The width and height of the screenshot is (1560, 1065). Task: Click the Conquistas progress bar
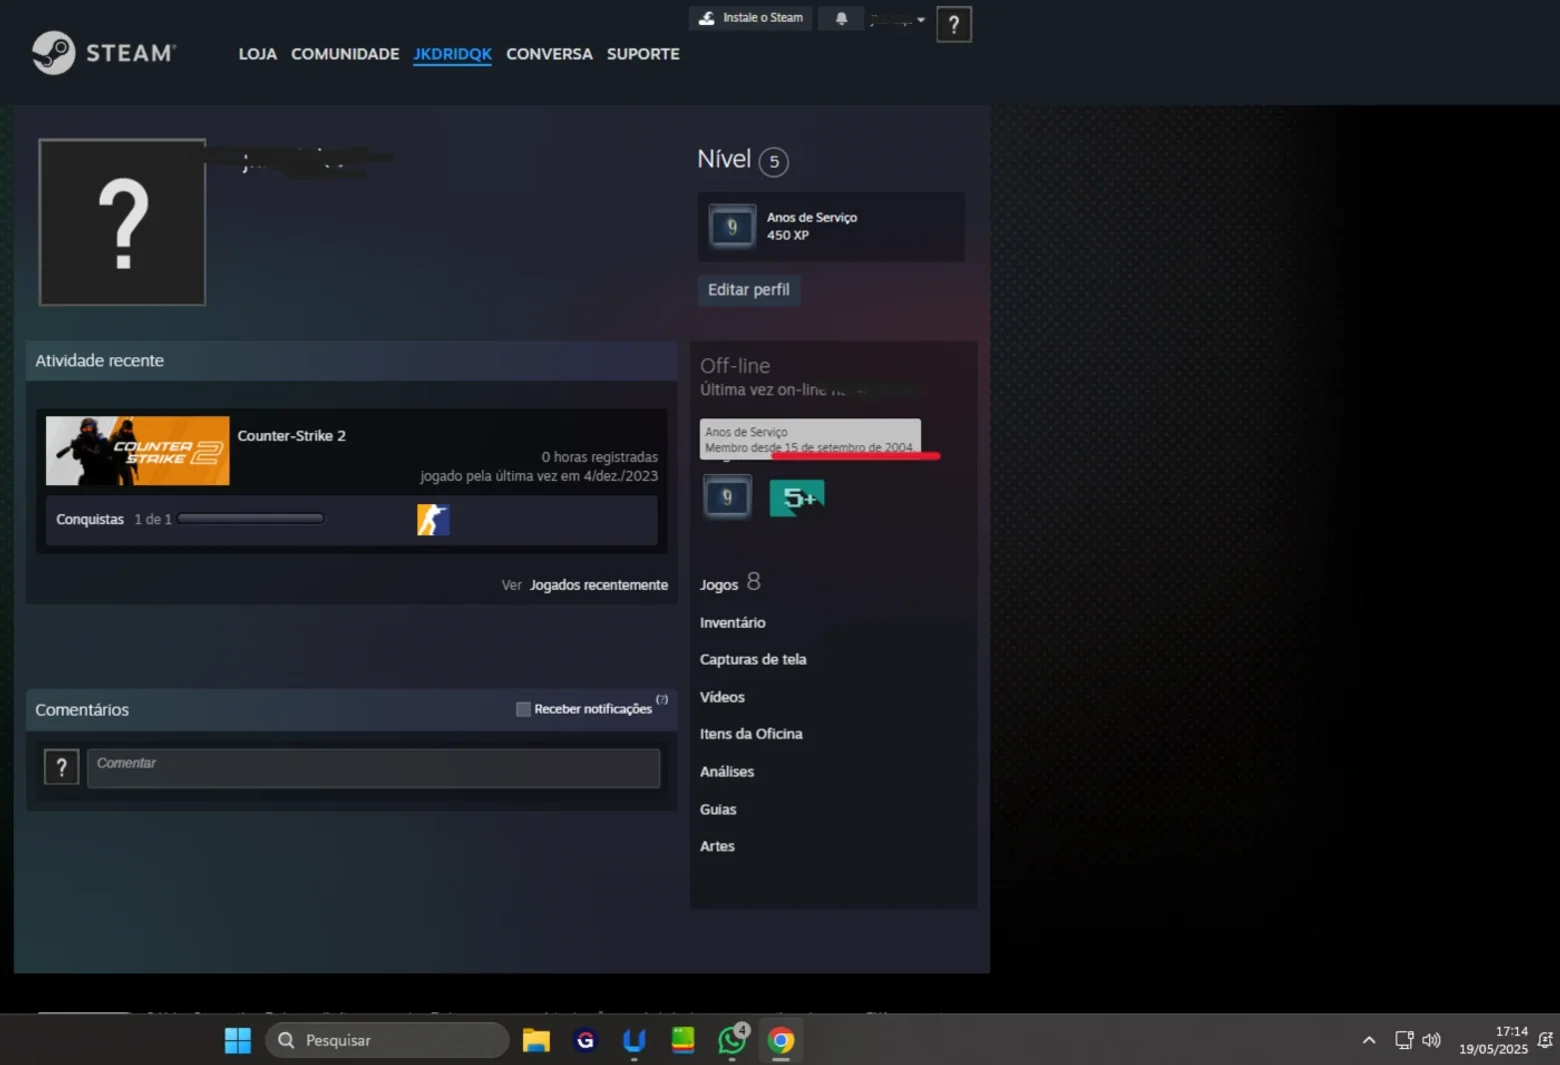tap(251, 519)
